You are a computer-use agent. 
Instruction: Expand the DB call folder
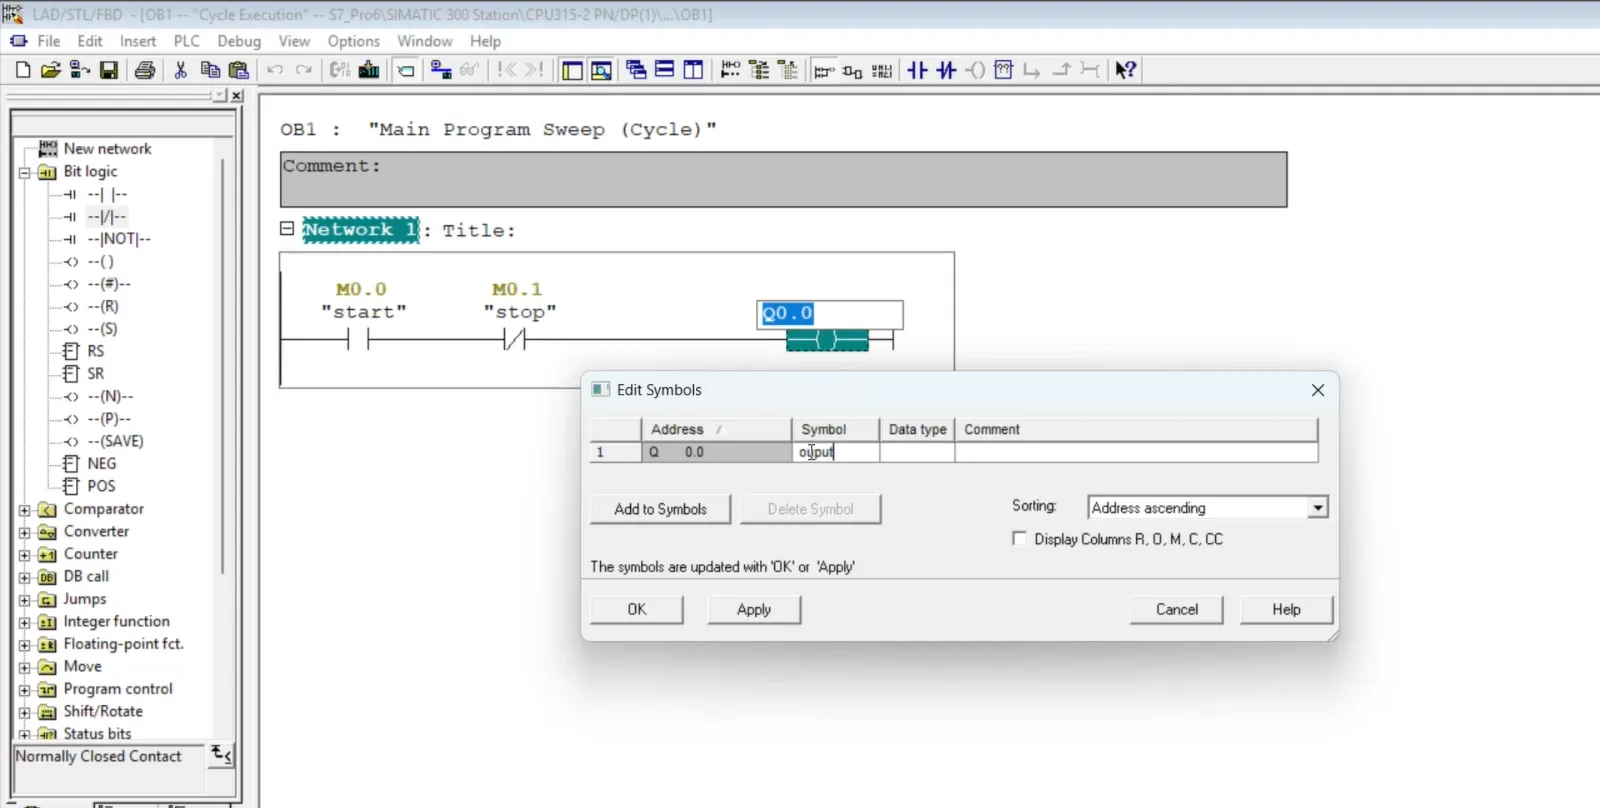[x=25, y=577]
